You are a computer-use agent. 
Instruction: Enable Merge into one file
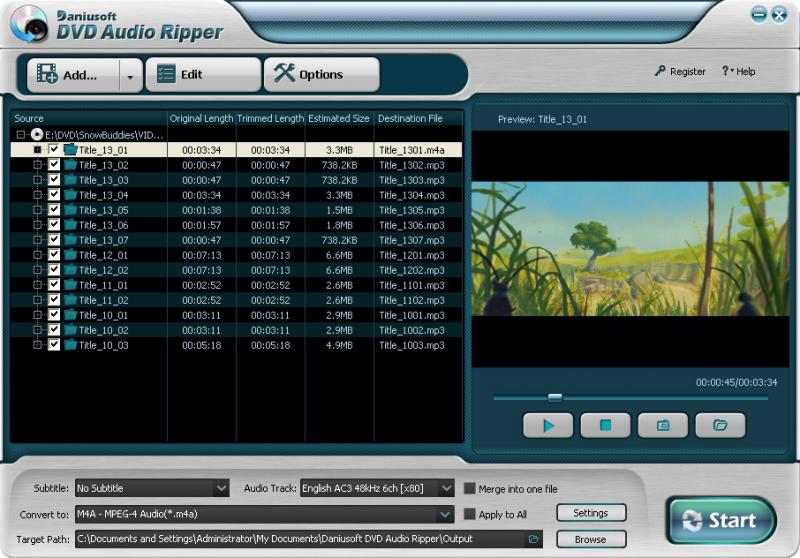click(470, 489)
